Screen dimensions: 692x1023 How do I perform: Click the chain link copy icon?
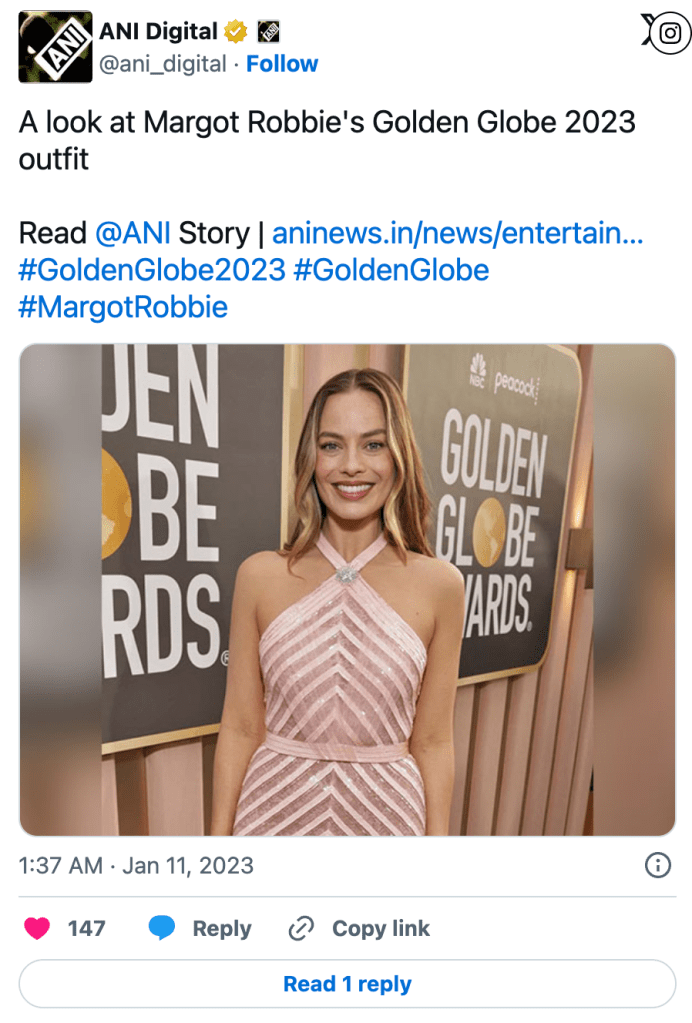tap(301, 928)
